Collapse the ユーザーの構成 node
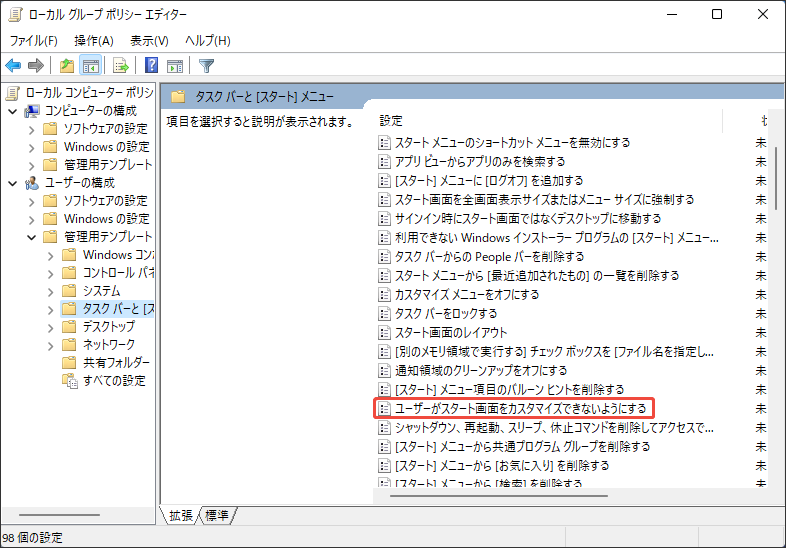This screenshot has height=548, width=786. pos(13,184)
